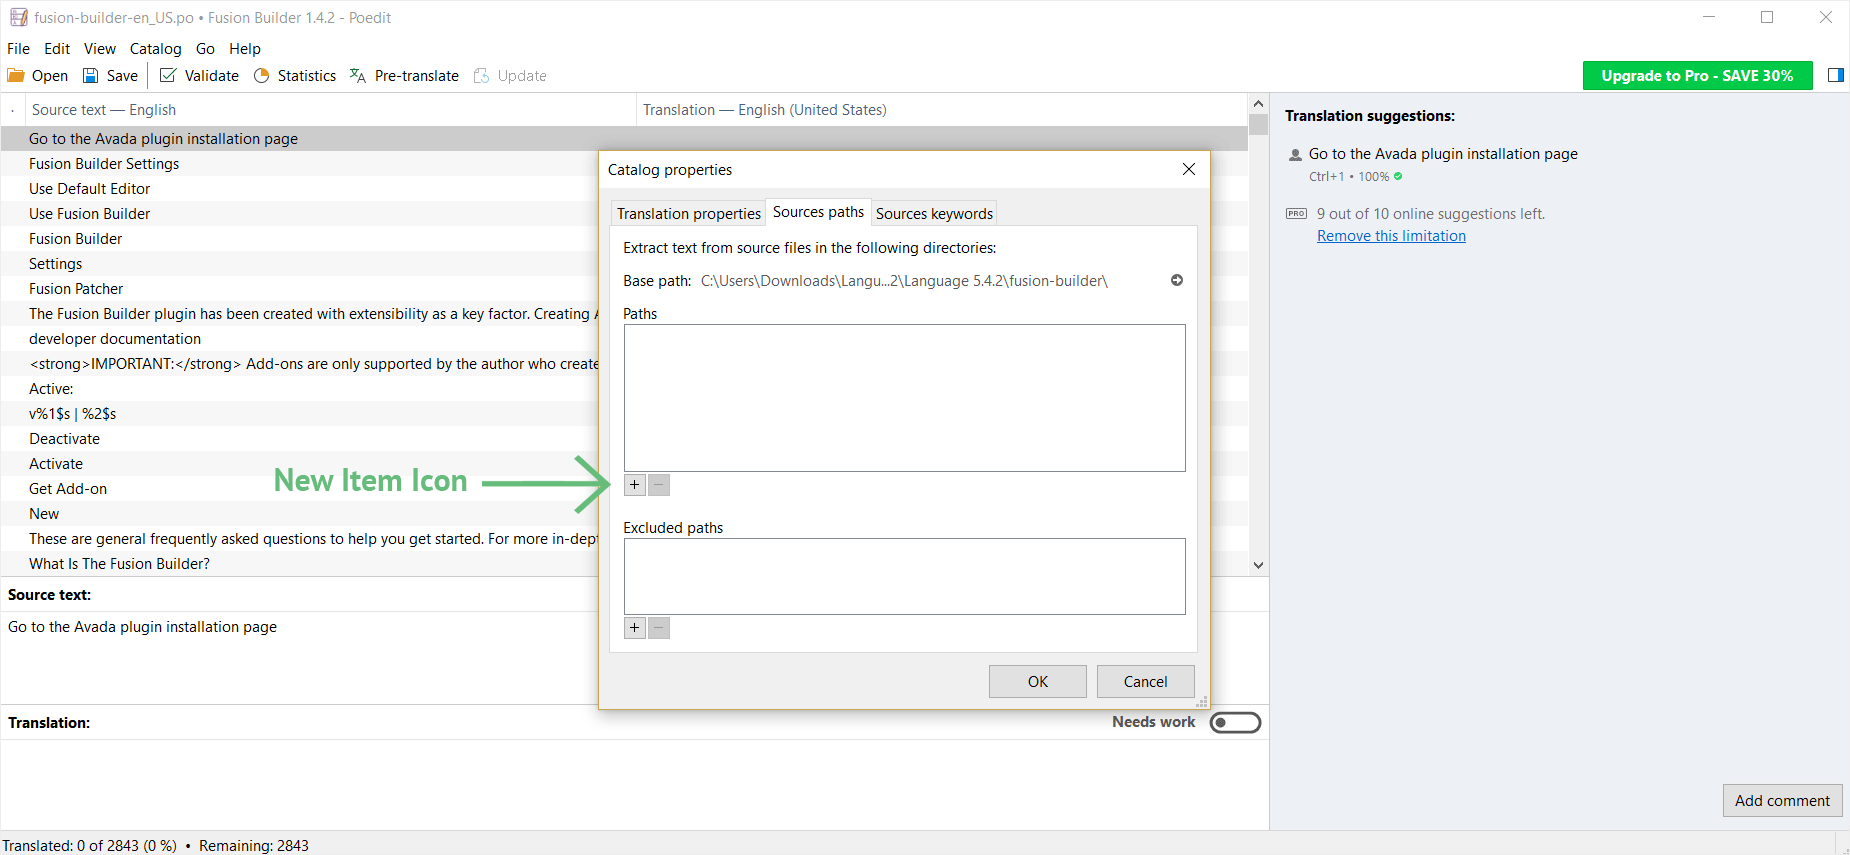Open the Edit menu

click(x=57, y=49)
